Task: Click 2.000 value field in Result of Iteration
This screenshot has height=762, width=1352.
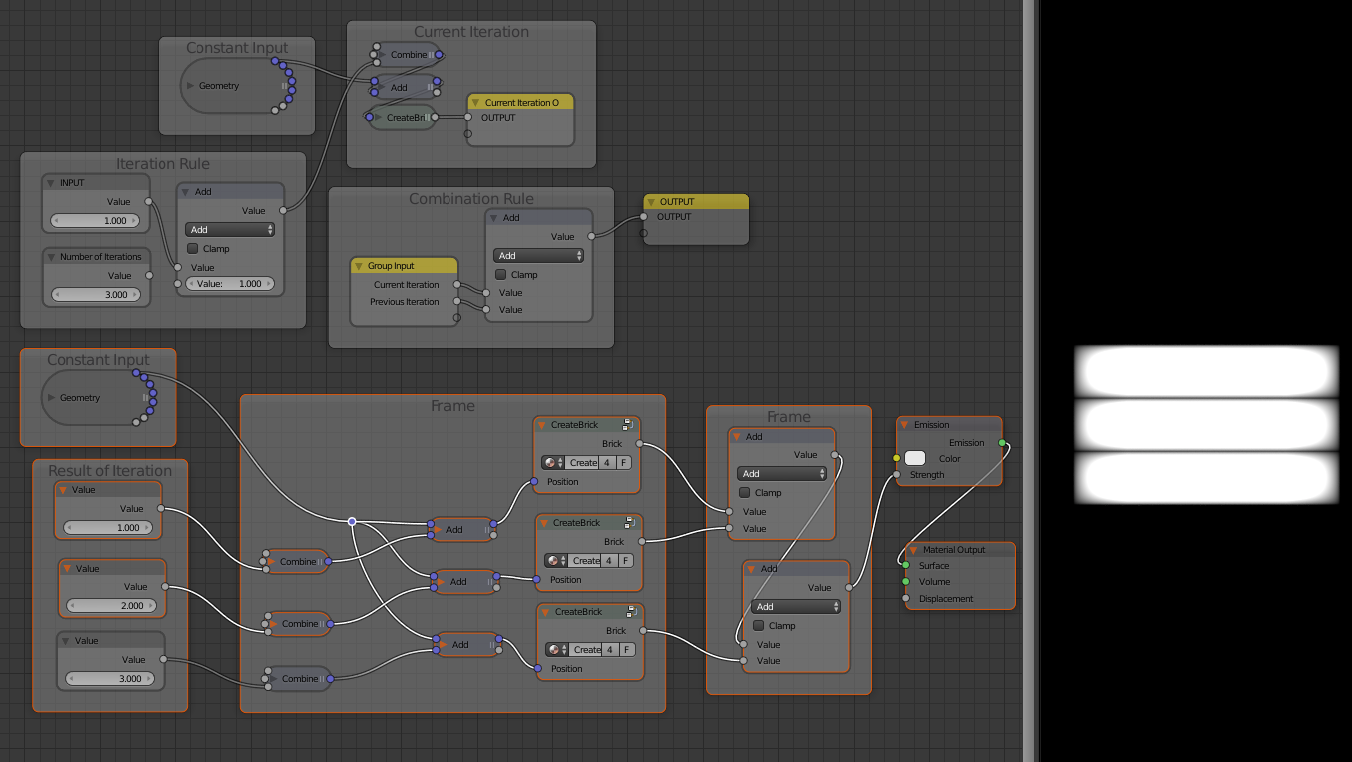Action: pyautogui.click(x=111, y=606)
